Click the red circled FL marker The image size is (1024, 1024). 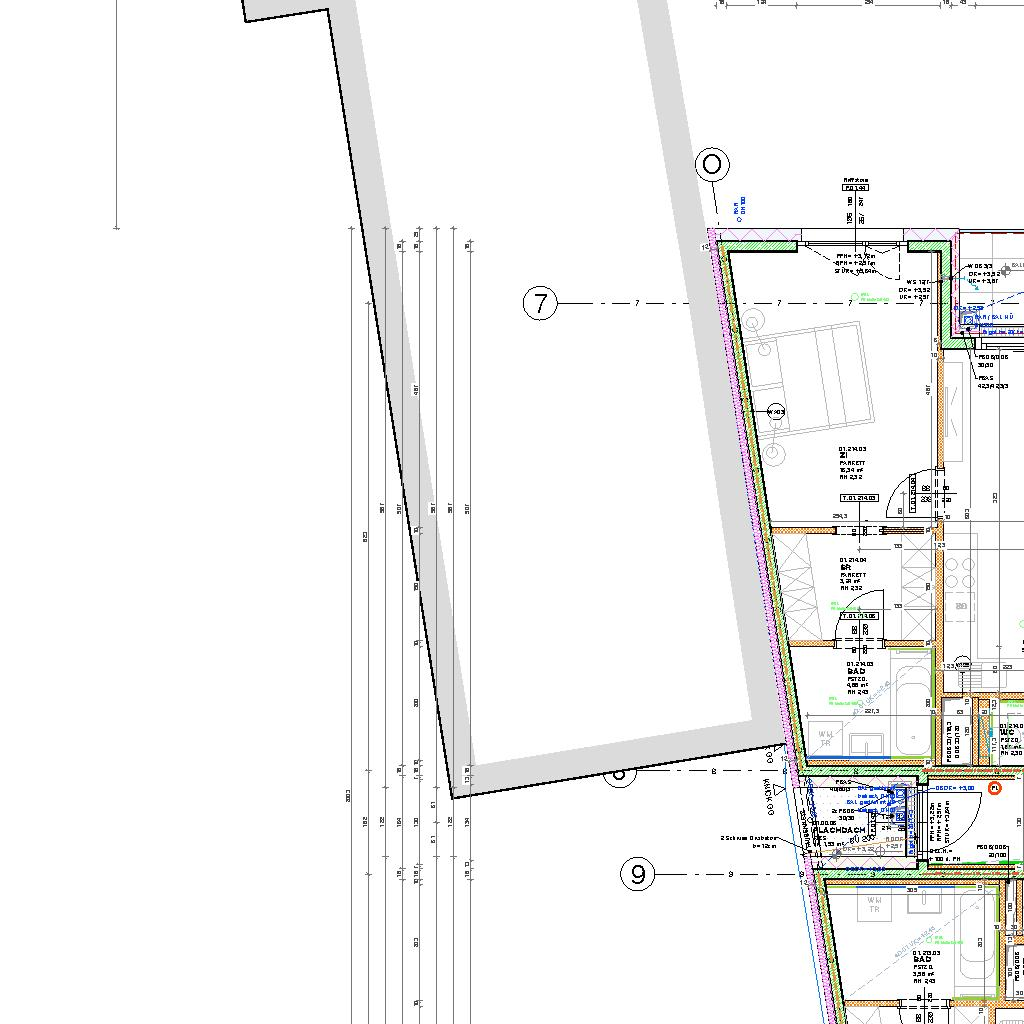[x=995, y=788]
